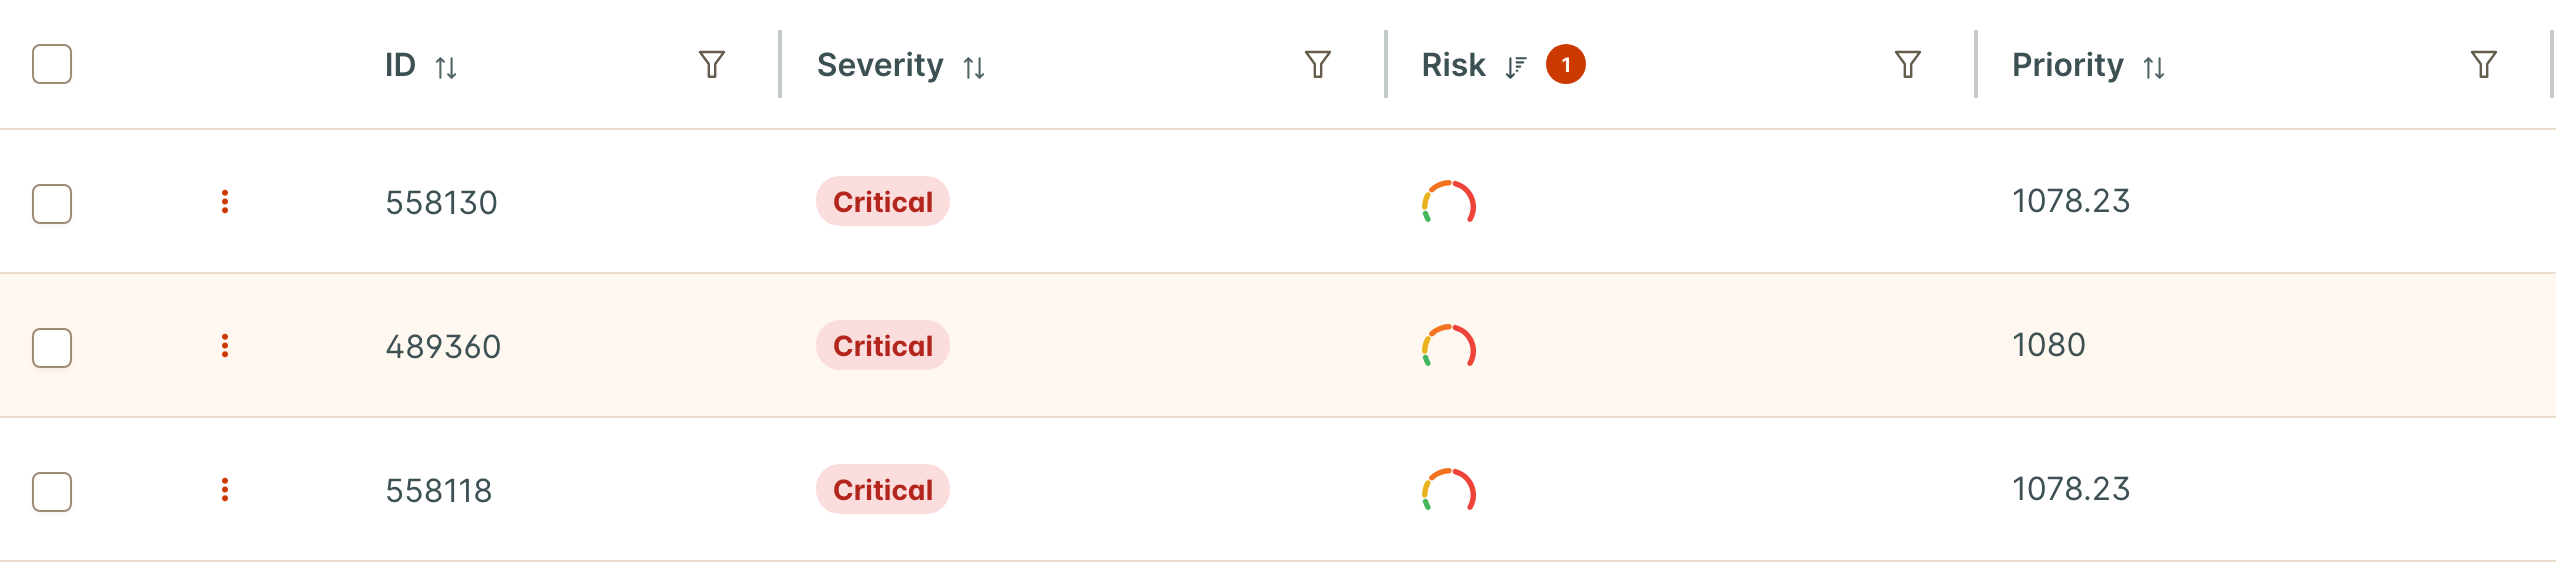Open actions menu for row 558130
Image resolution: width=2556 pixels, height=562 pixels.
(225, 202)
